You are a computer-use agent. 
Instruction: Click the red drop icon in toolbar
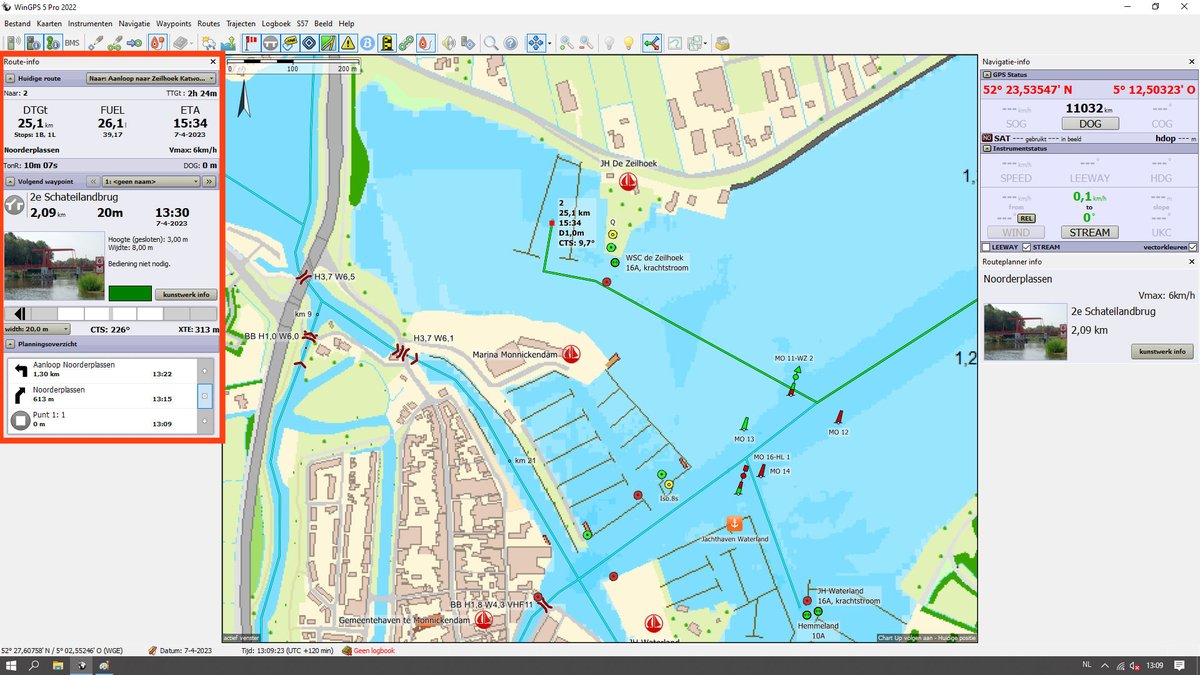424,43
